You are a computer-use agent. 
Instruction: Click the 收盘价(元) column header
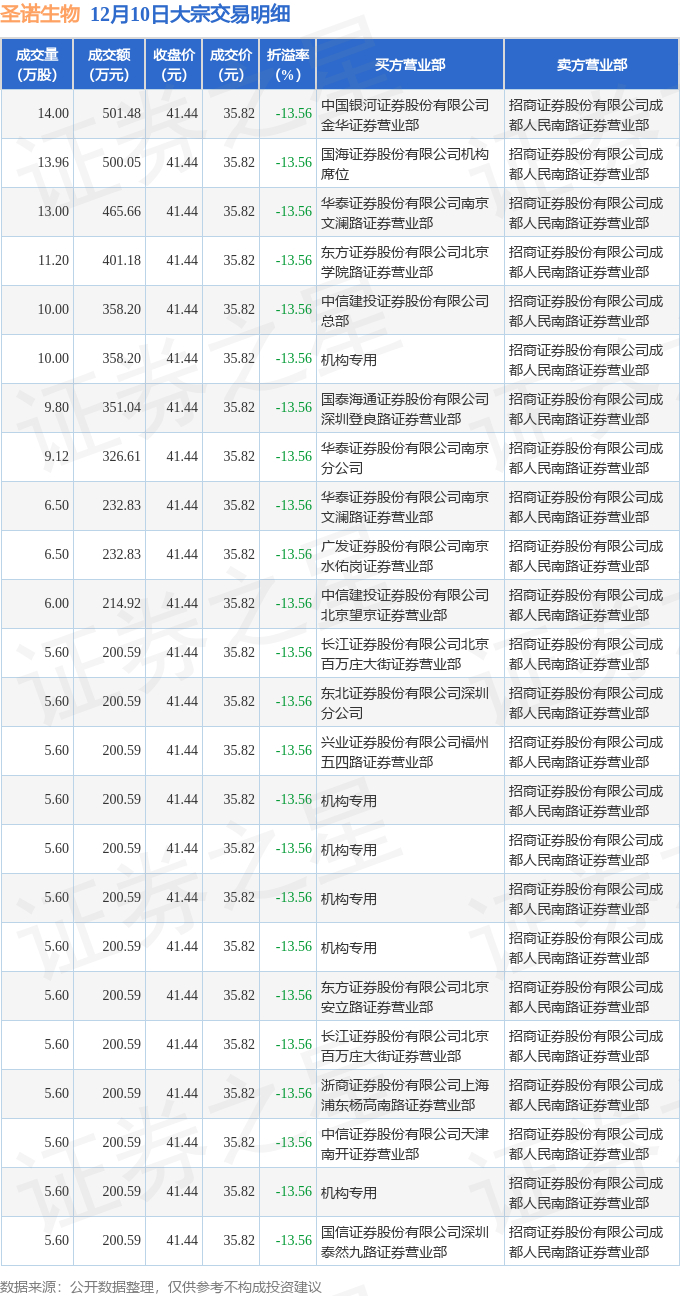[174, 65]
